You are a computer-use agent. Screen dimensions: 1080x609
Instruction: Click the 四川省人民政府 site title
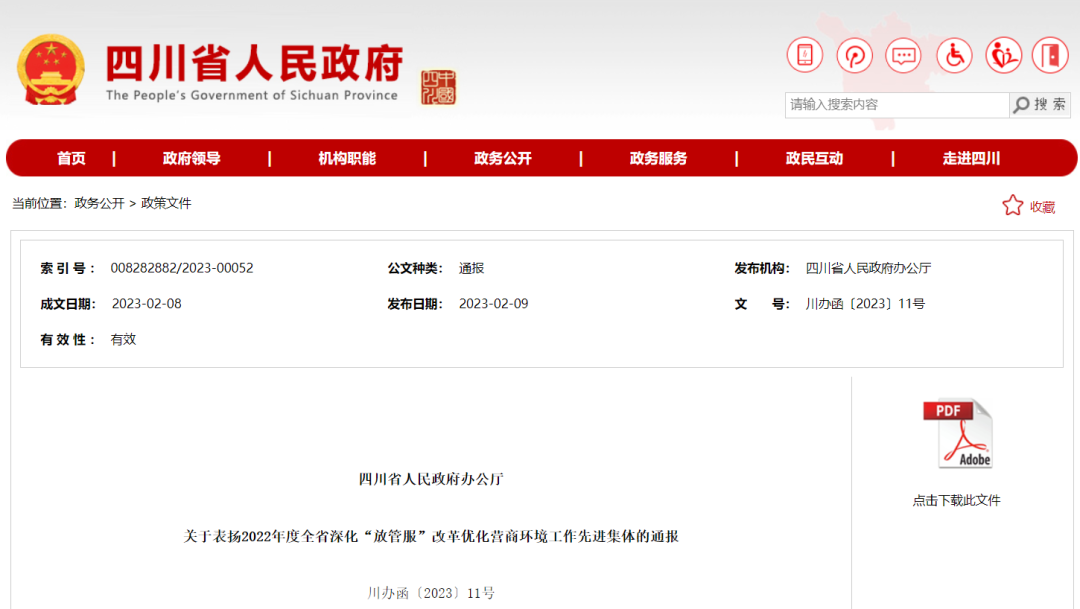[x=254, y=64]
